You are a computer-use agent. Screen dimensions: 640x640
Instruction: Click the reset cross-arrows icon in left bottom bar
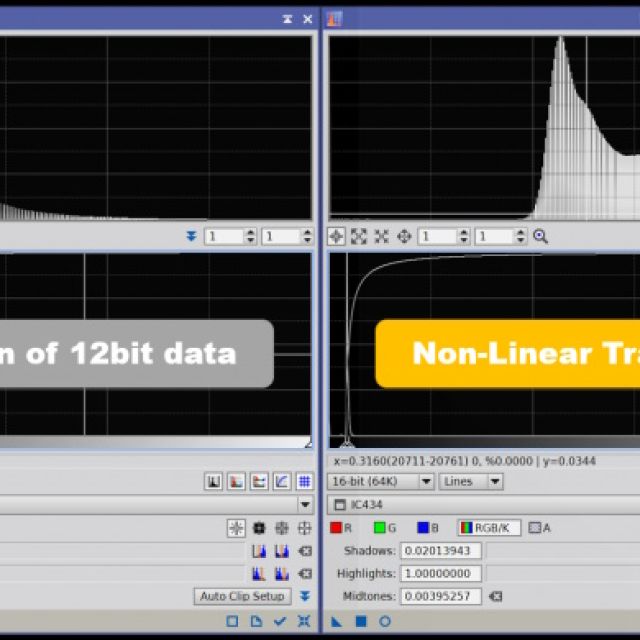pyautogui.click(x=304, y=621)
